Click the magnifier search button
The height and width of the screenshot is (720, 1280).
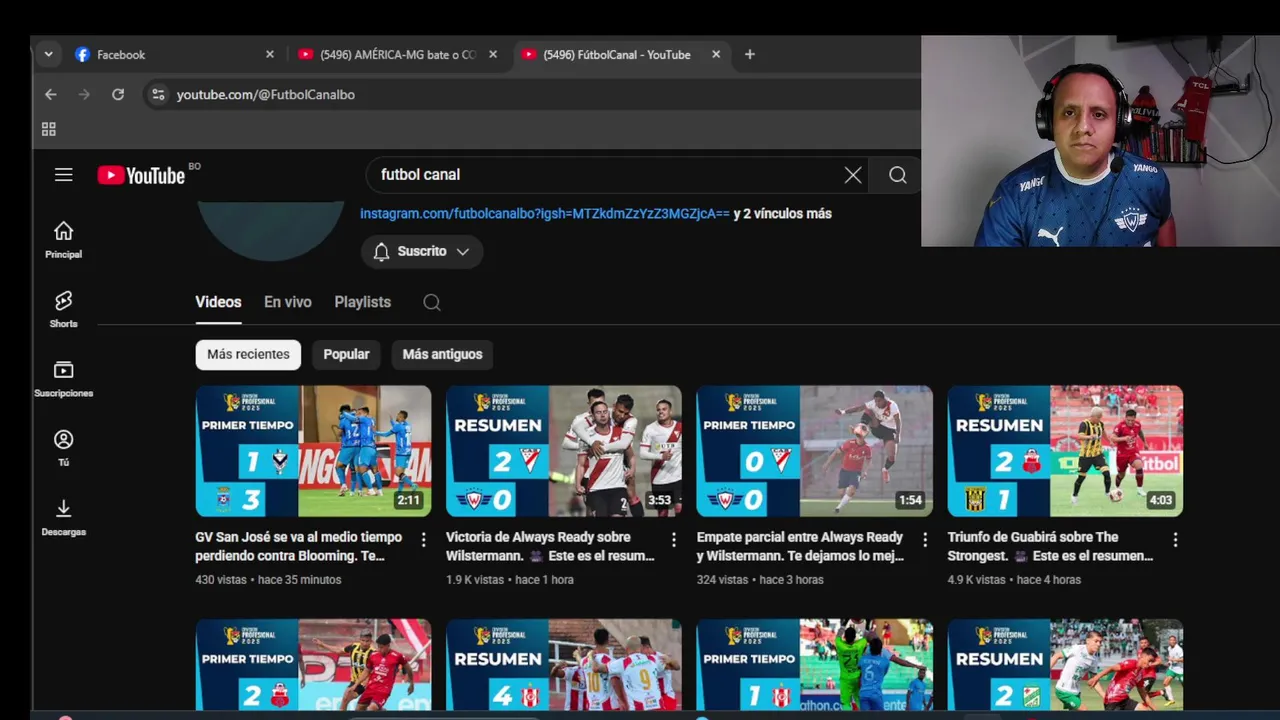[898, 175]
